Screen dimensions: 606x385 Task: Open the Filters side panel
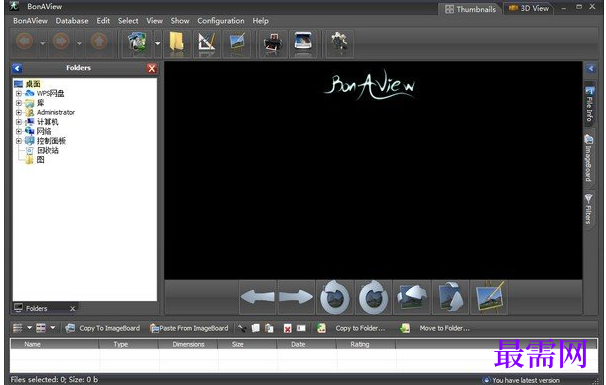coord(589,209)
